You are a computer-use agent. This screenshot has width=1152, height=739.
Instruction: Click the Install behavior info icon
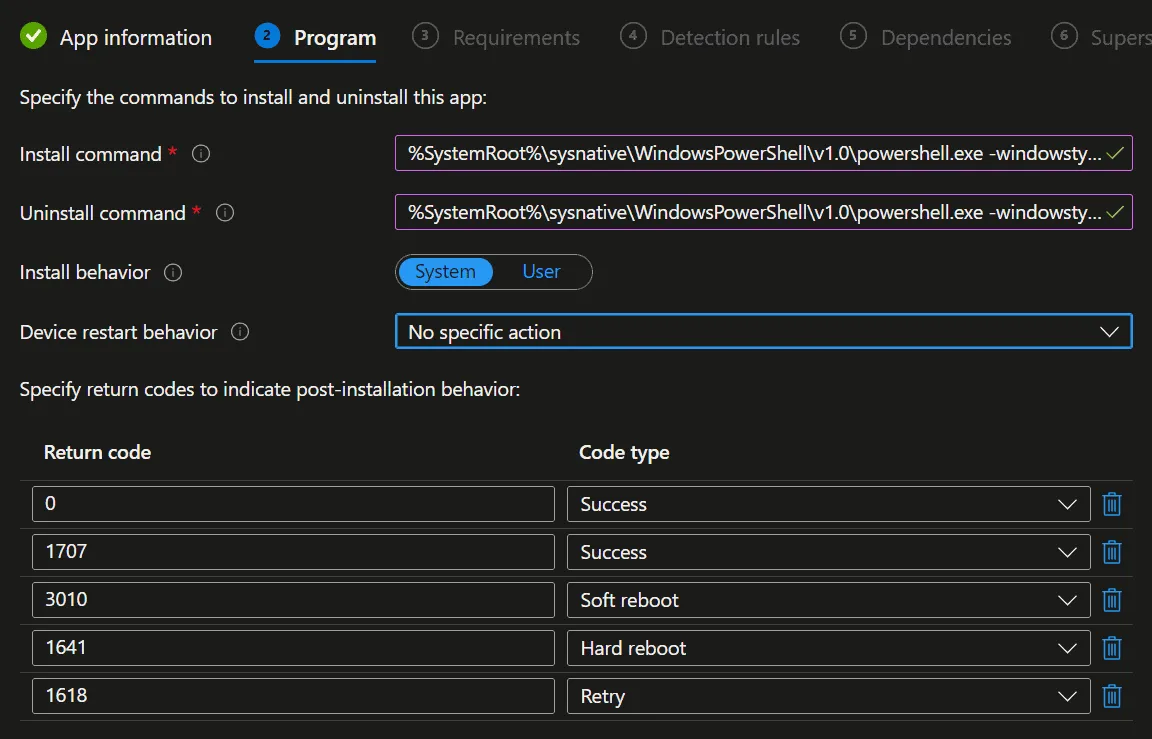tap(173, 273)
